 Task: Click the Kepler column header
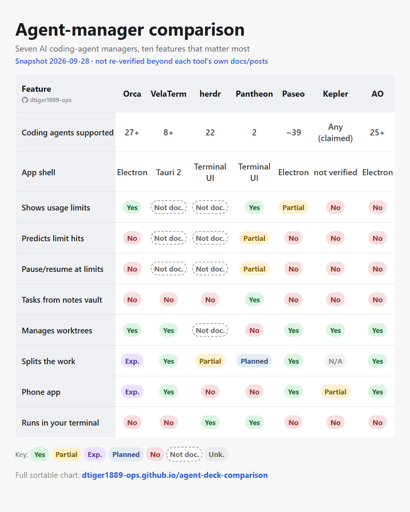335,94
